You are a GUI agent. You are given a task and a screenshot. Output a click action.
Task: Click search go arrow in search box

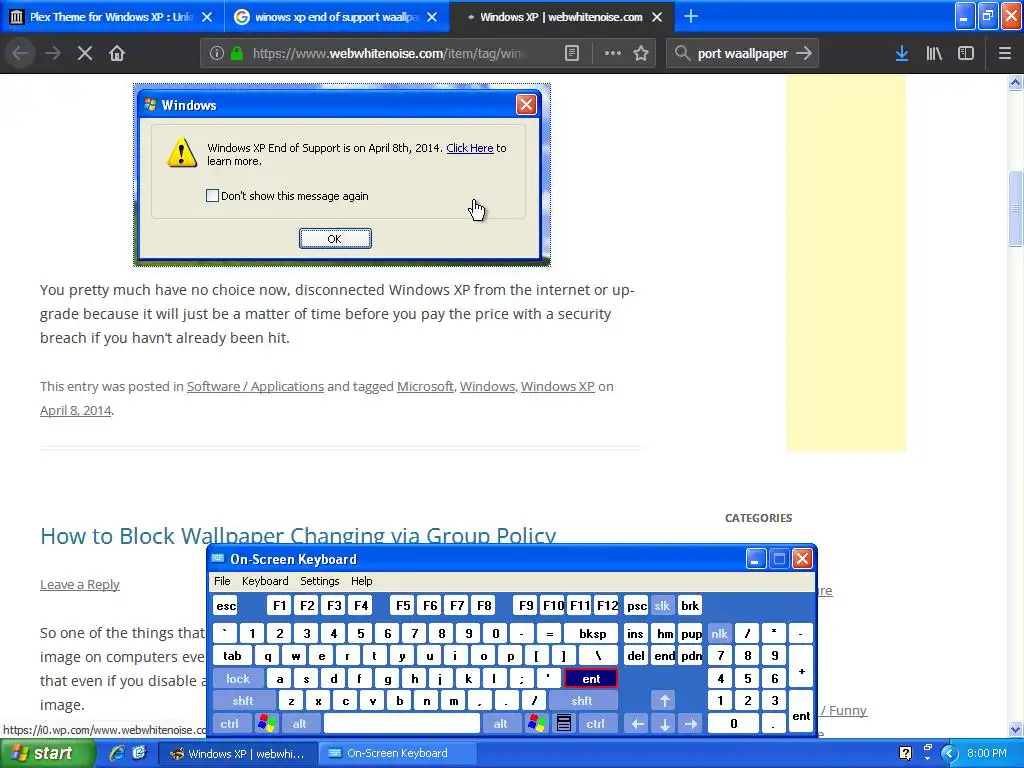(804, 54)
